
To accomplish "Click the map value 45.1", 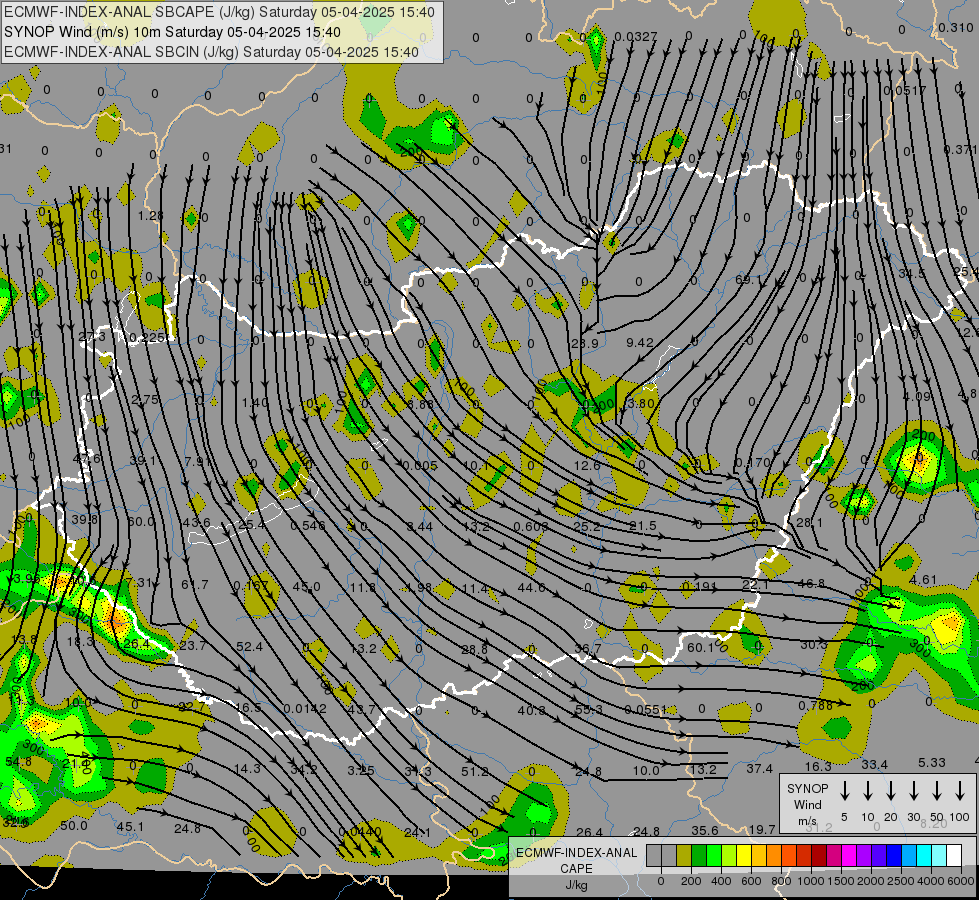I will click(x=130, y=827).
